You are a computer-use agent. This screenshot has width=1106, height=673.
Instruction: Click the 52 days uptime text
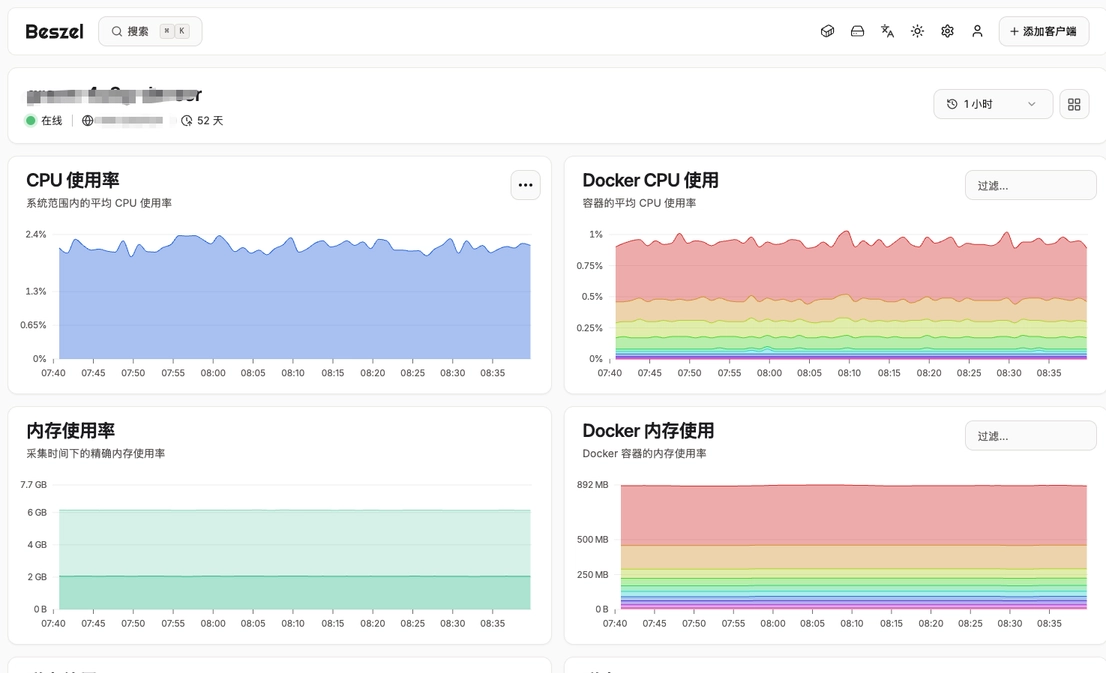[x=210, y=121]
